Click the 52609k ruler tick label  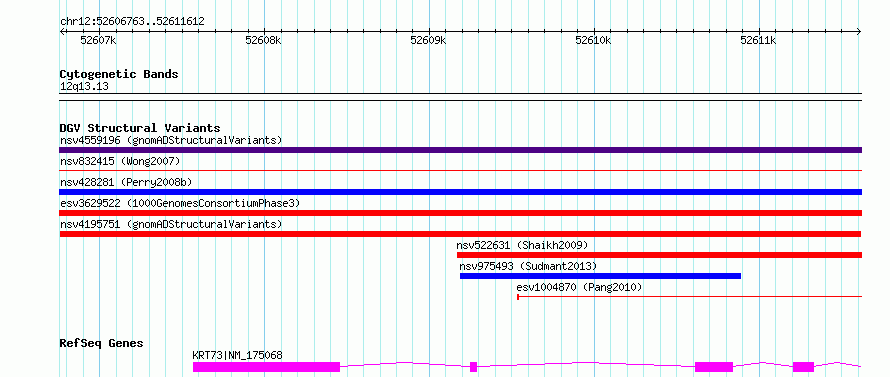[429, 40]
